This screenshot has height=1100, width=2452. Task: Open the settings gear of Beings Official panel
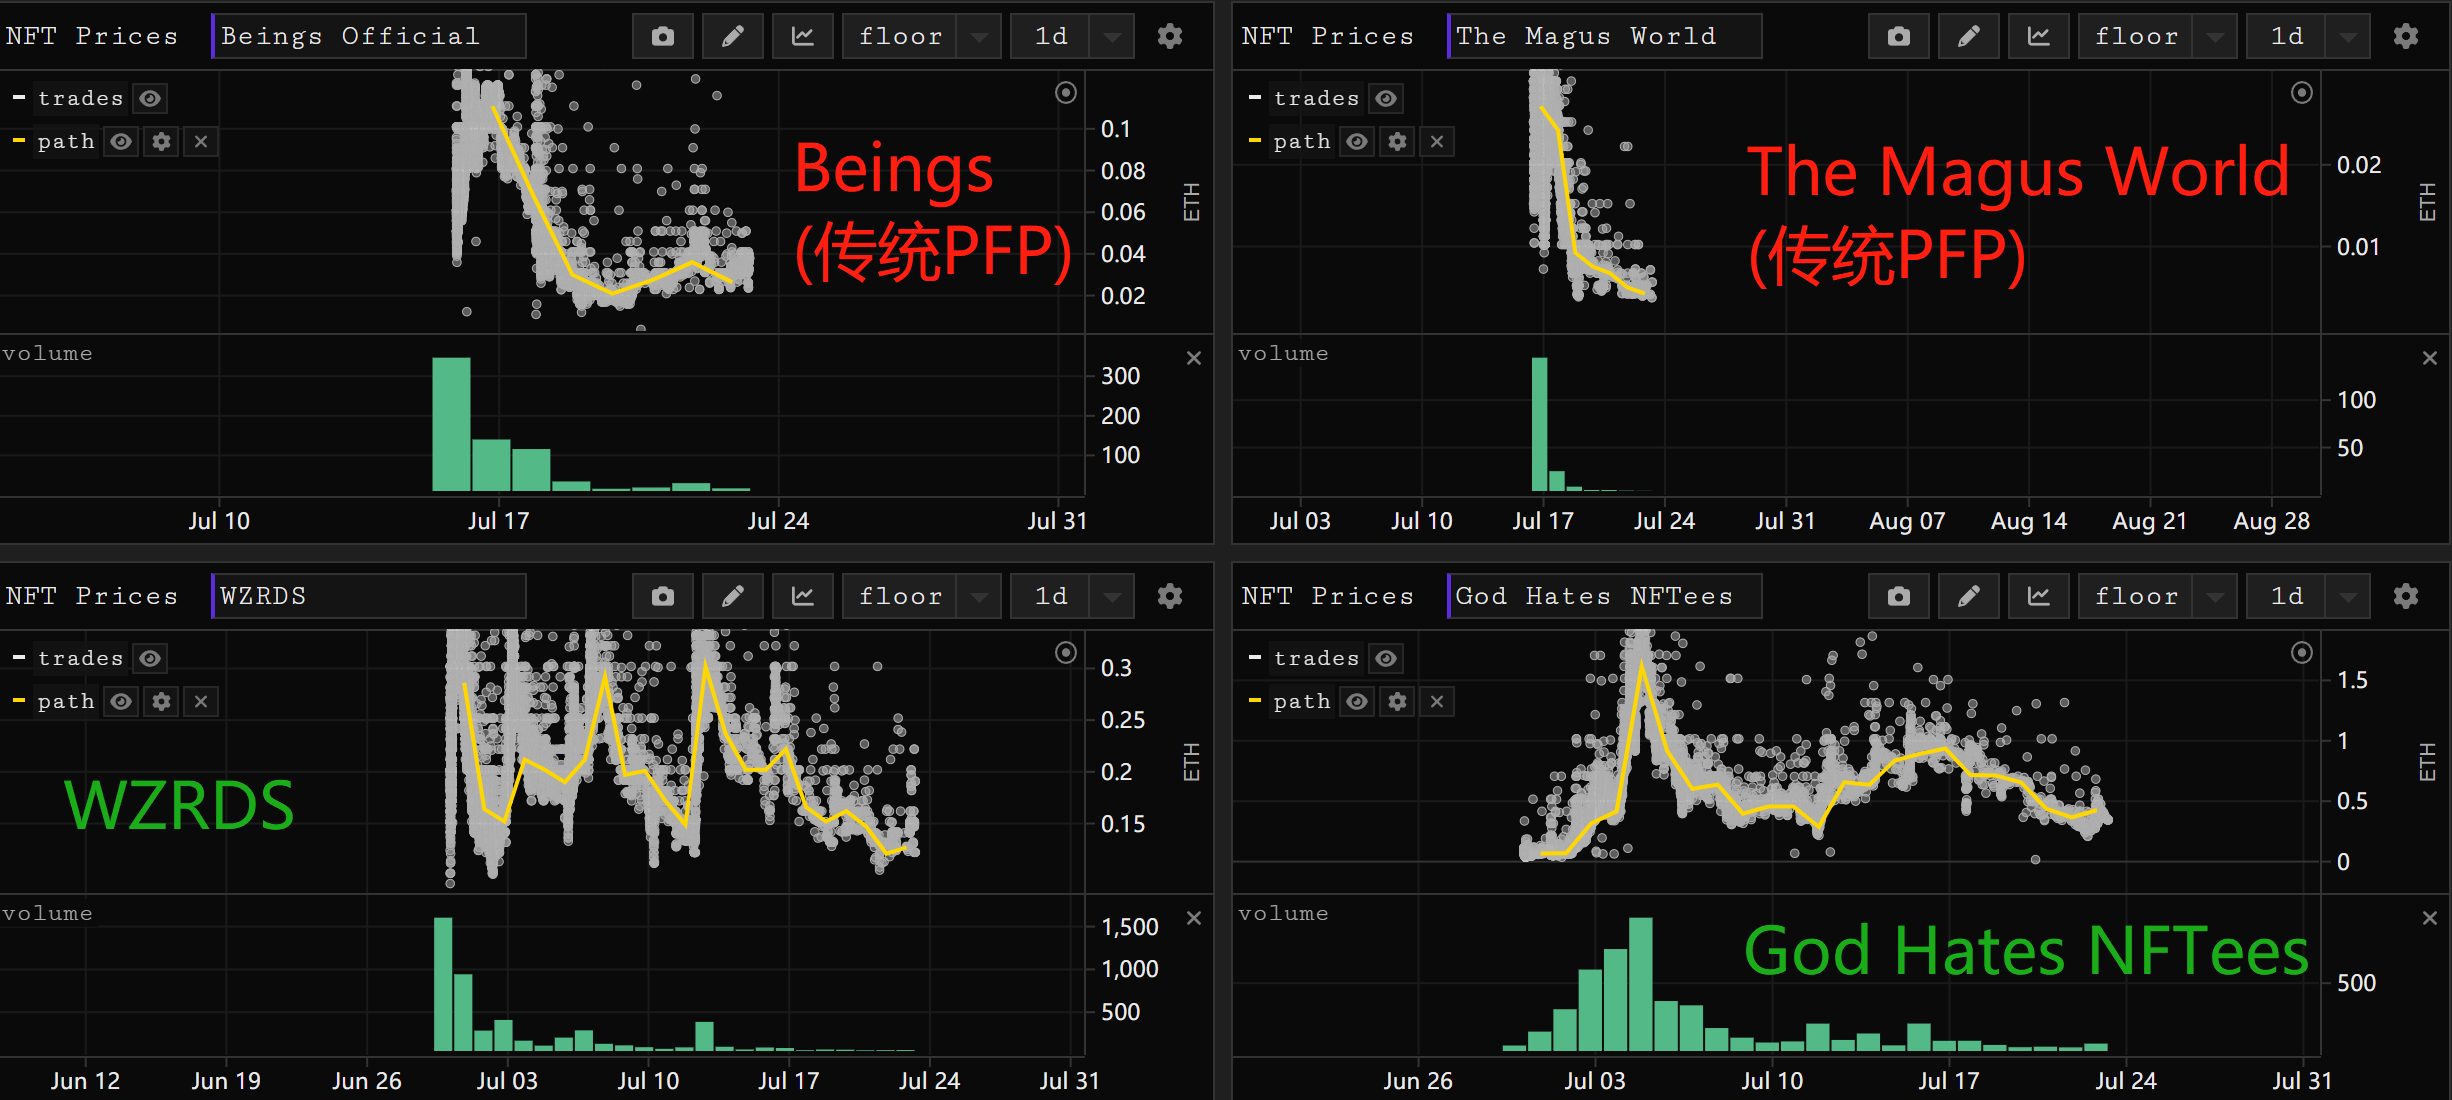[1170, 37]
